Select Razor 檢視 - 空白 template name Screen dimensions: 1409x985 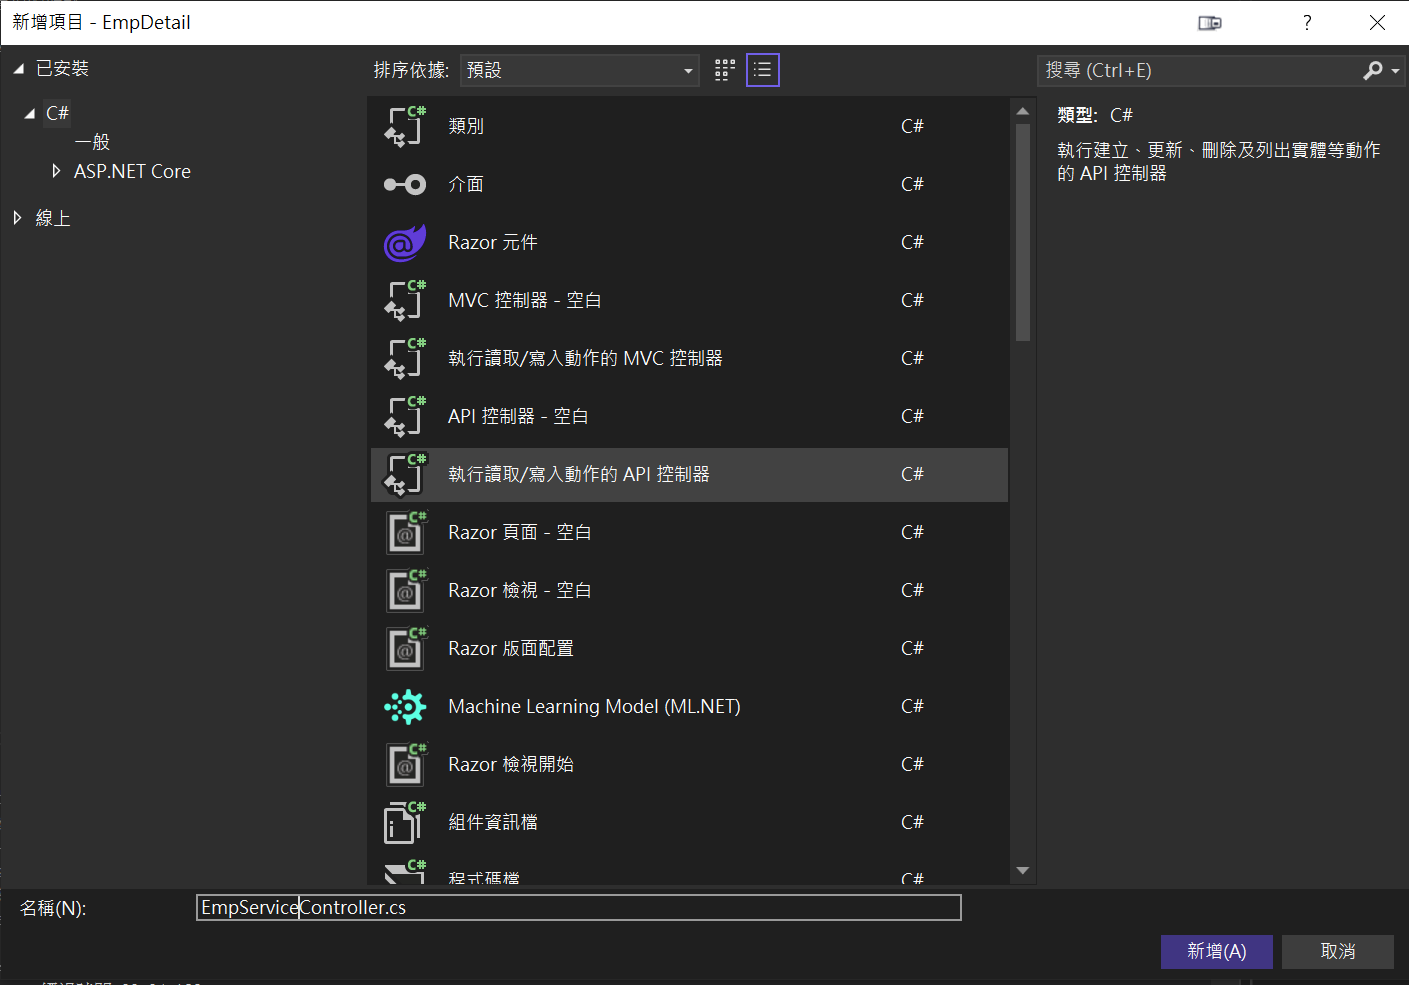(x=520, y=590)
